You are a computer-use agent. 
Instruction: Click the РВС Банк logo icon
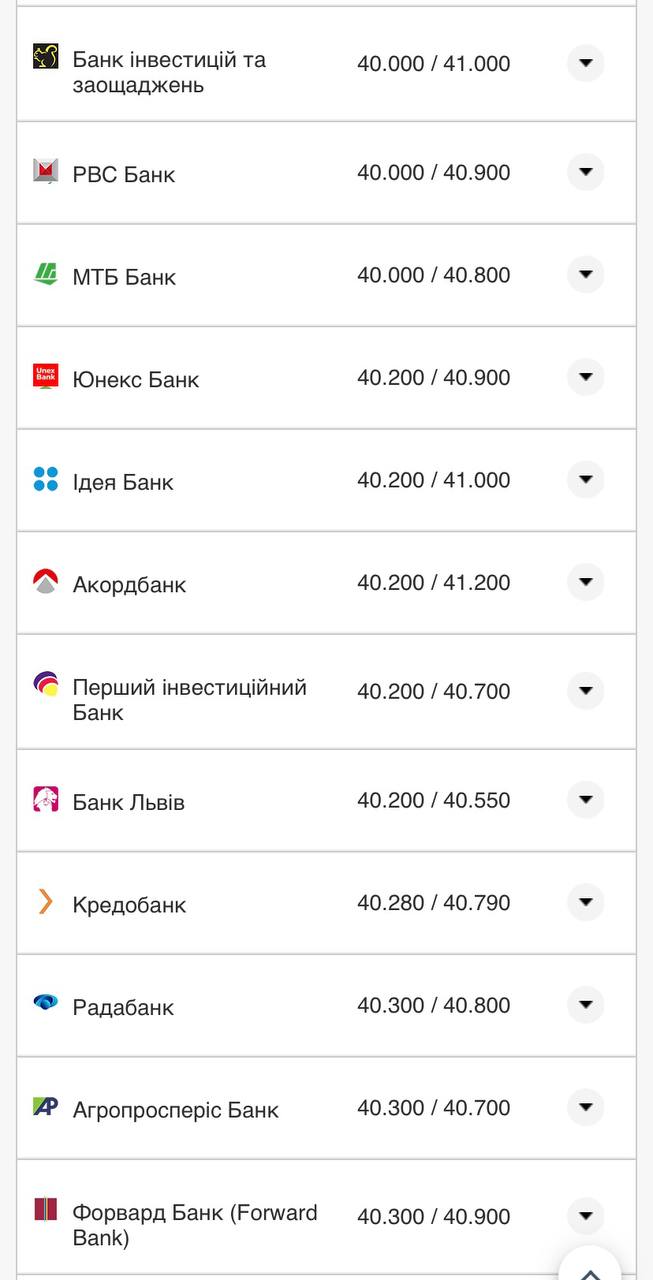[x=46, y=171]
